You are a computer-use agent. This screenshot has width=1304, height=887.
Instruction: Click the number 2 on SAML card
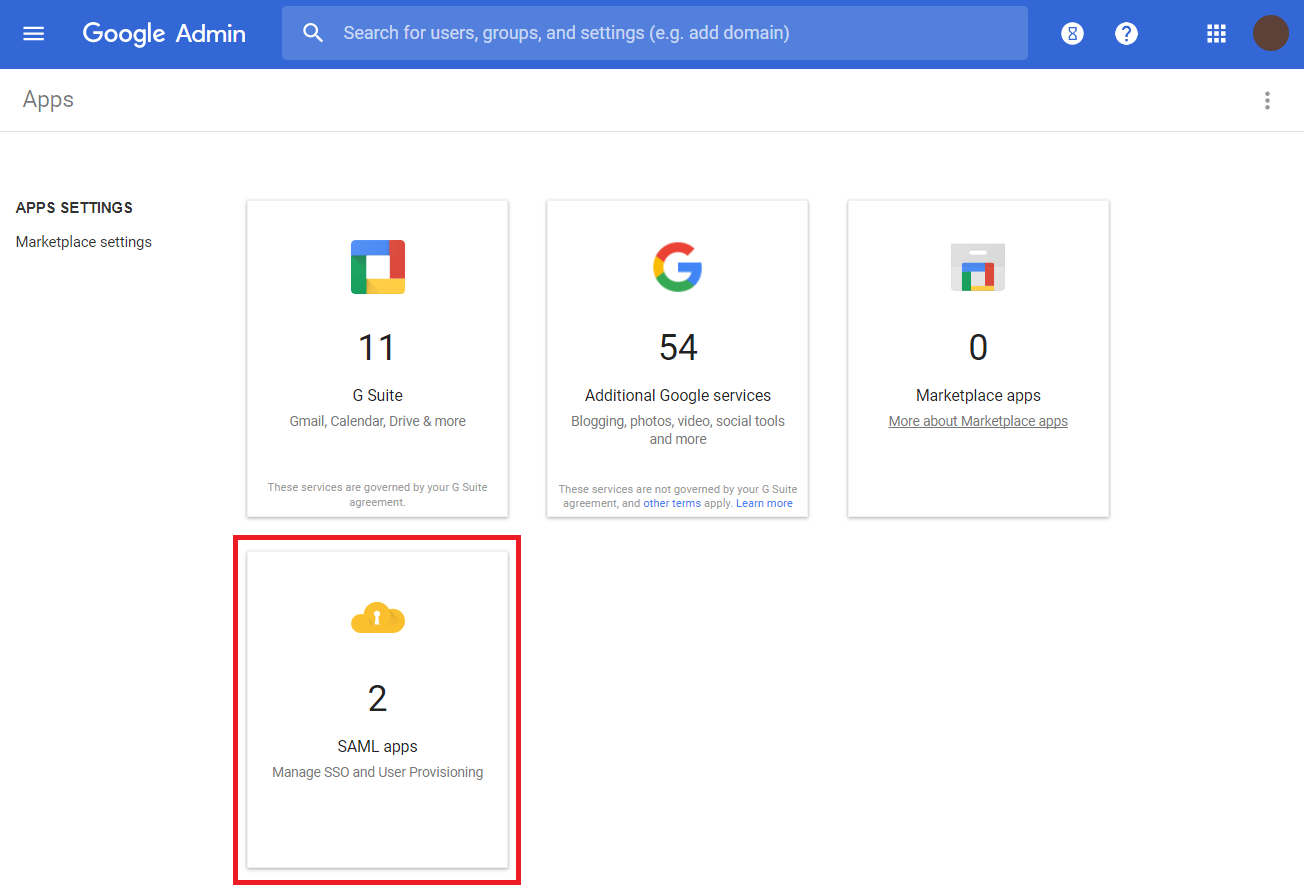[377, 698]
